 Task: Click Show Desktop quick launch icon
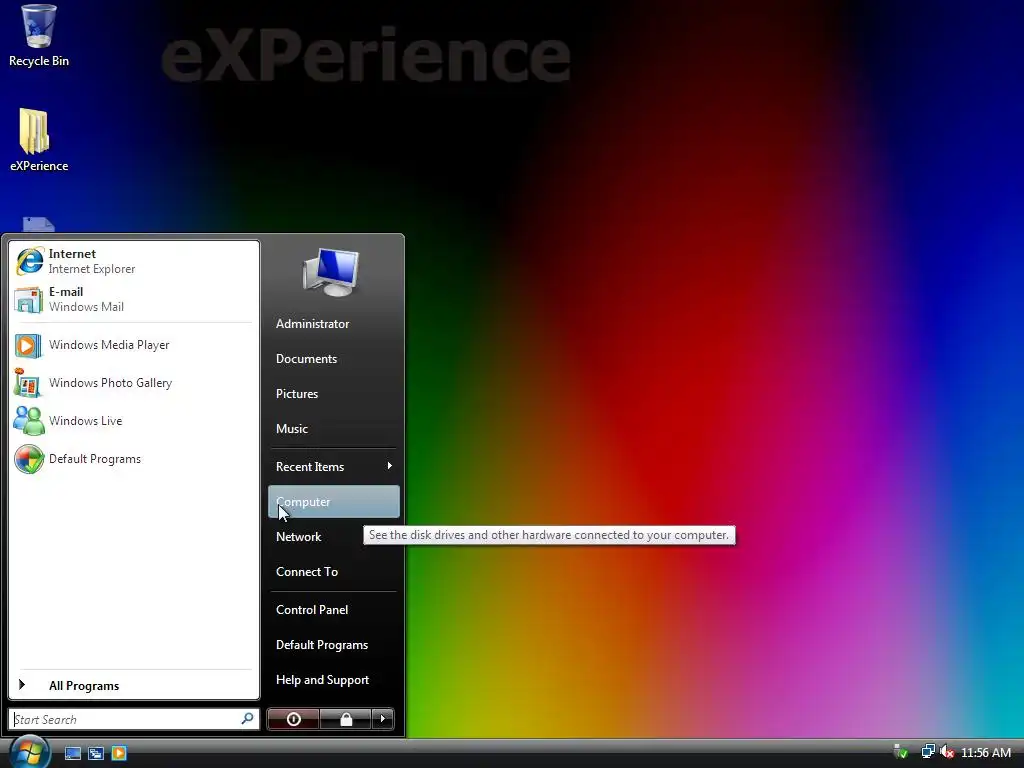click(72, 753)
